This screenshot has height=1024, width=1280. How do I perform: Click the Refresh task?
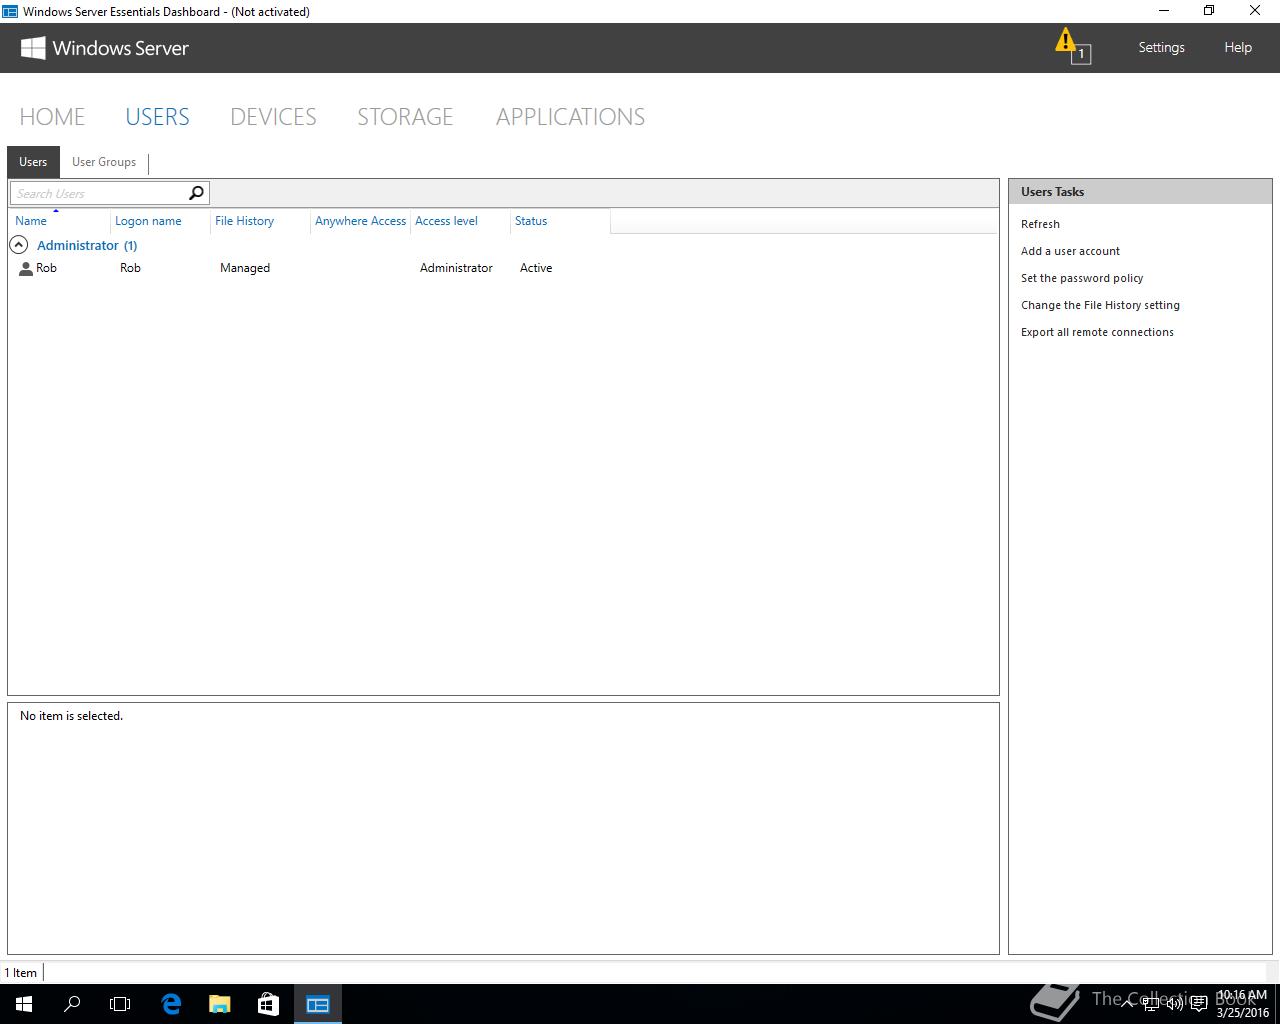tap(1040, 224)
